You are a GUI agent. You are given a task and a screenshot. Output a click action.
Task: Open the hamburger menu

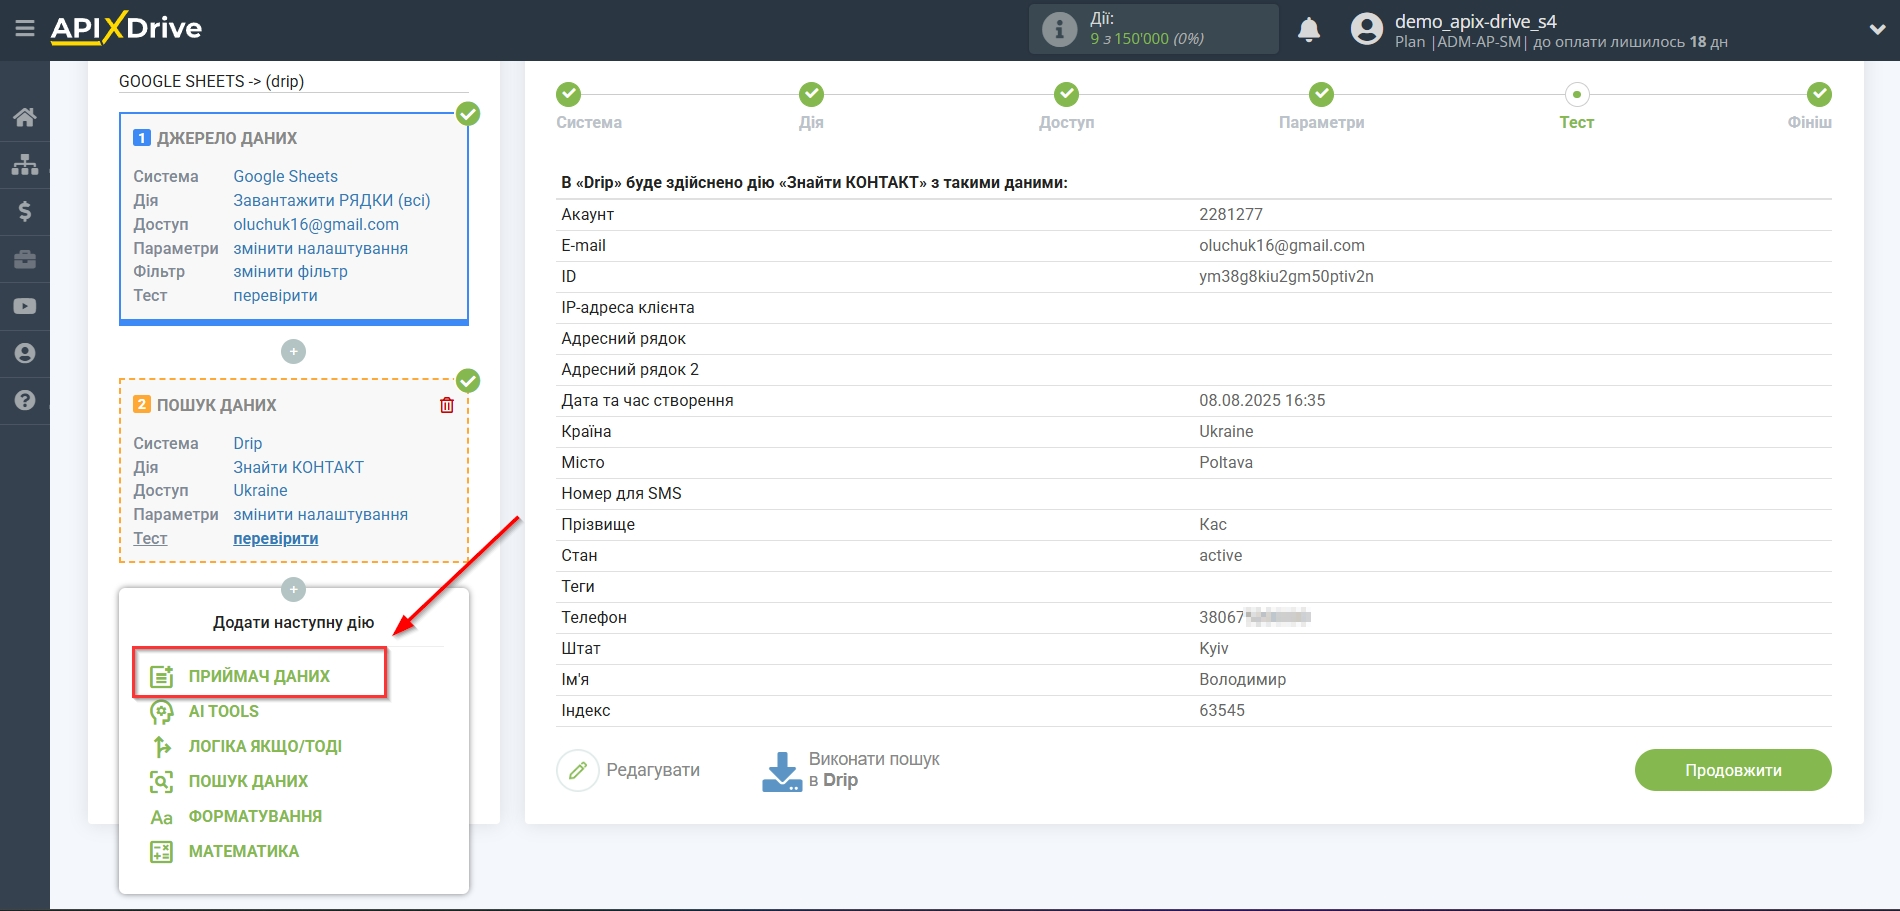pyautogui.click(x=25, y=29)
